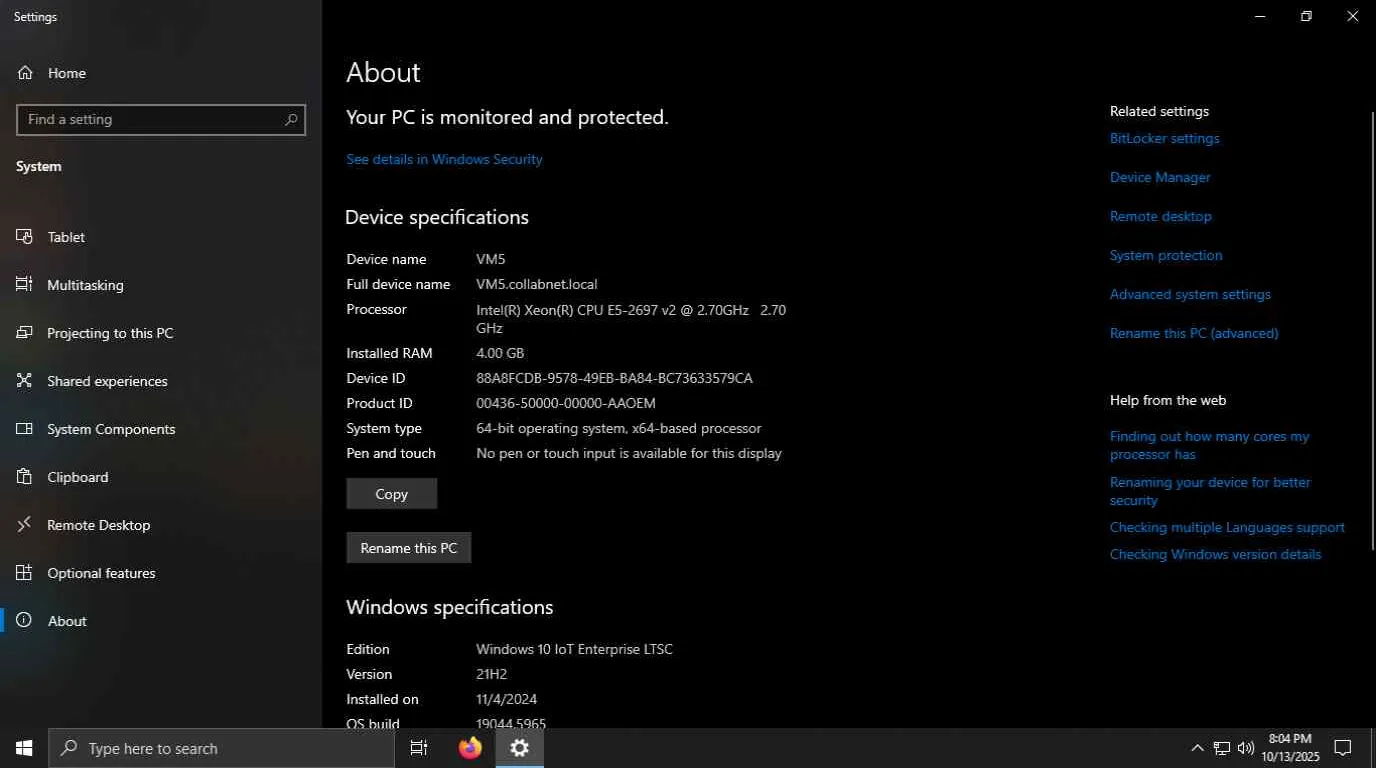1376x768 pixels.
Task: Select the Remote Desktop sidebar icon
Action: 25,525
